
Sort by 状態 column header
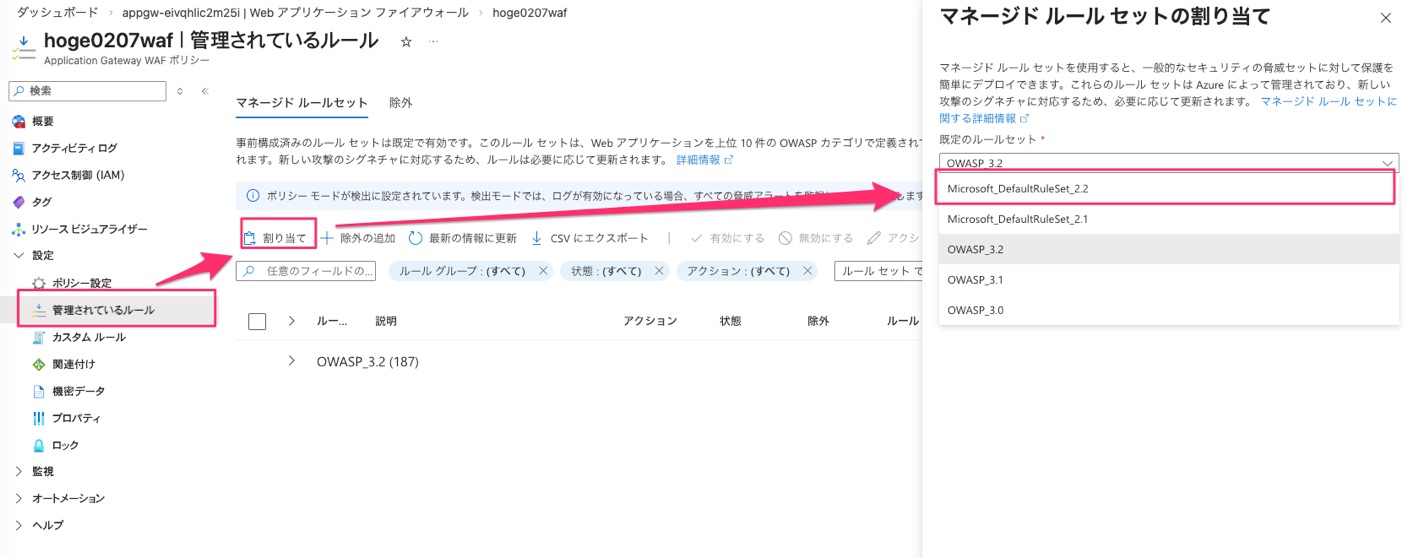(x=730, y=321)
